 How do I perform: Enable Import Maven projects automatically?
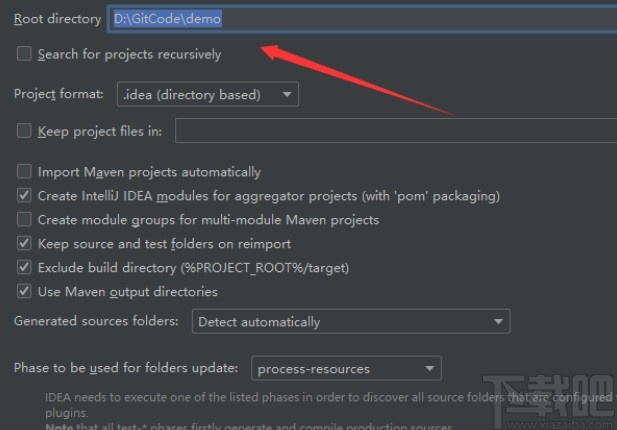[x=24, y=172]
